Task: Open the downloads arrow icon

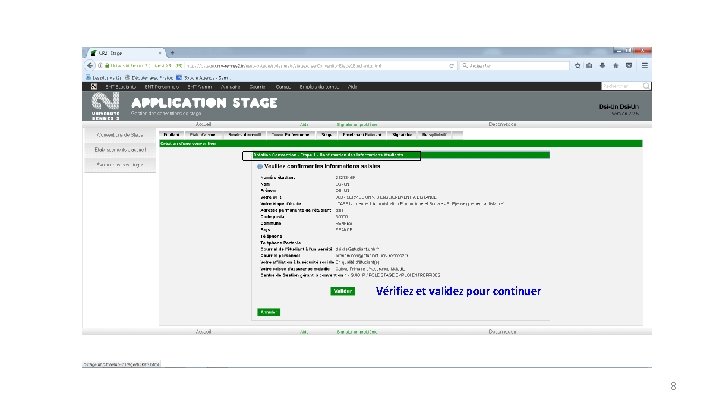Action: (602, 66)
